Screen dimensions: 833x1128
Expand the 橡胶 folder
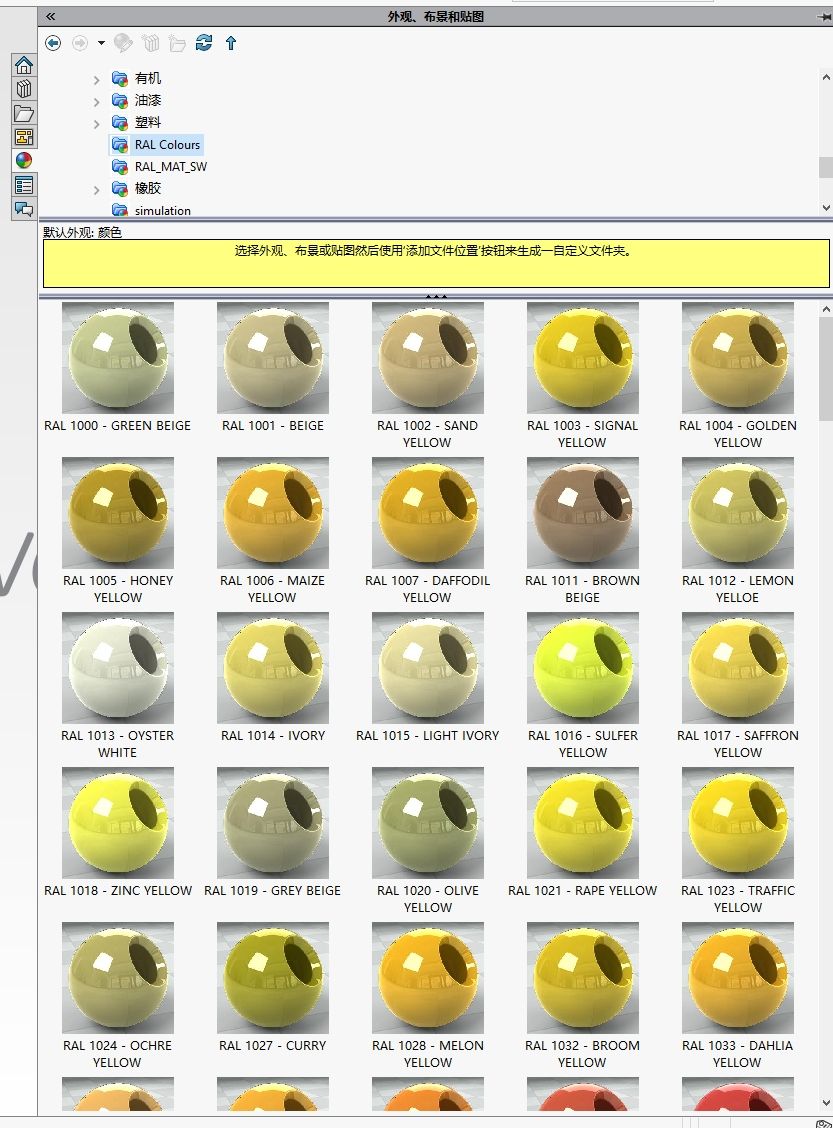(x=96, y=191)
